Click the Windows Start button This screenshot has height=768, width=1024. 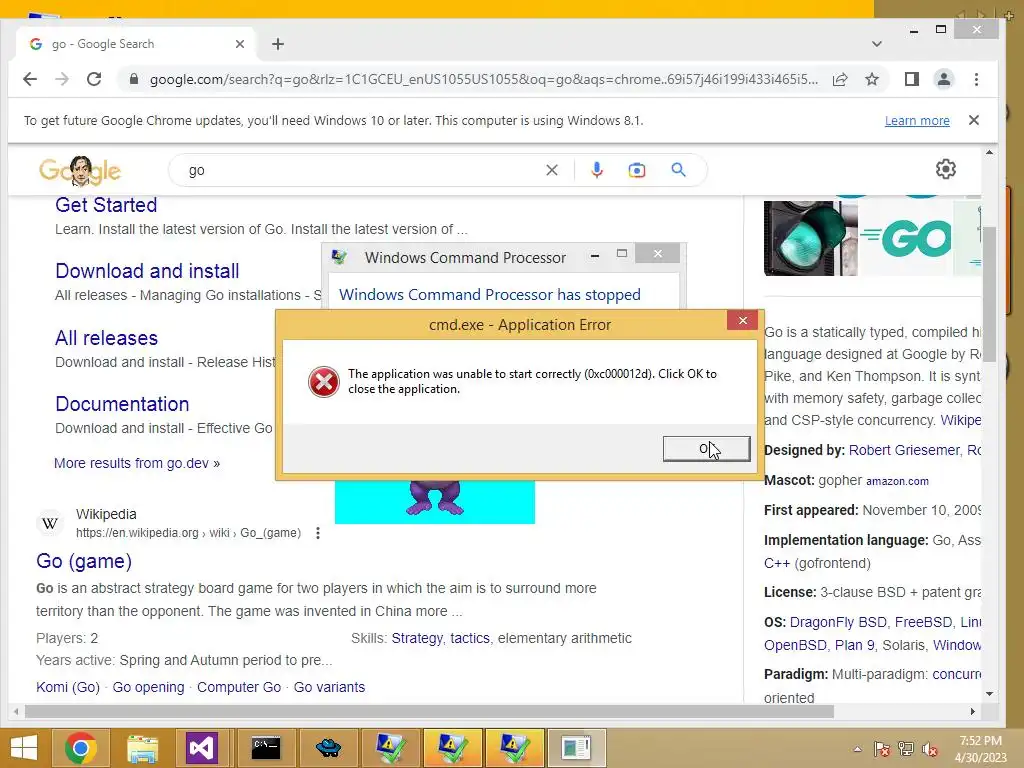pyautogui.click(x=24, y=748)
